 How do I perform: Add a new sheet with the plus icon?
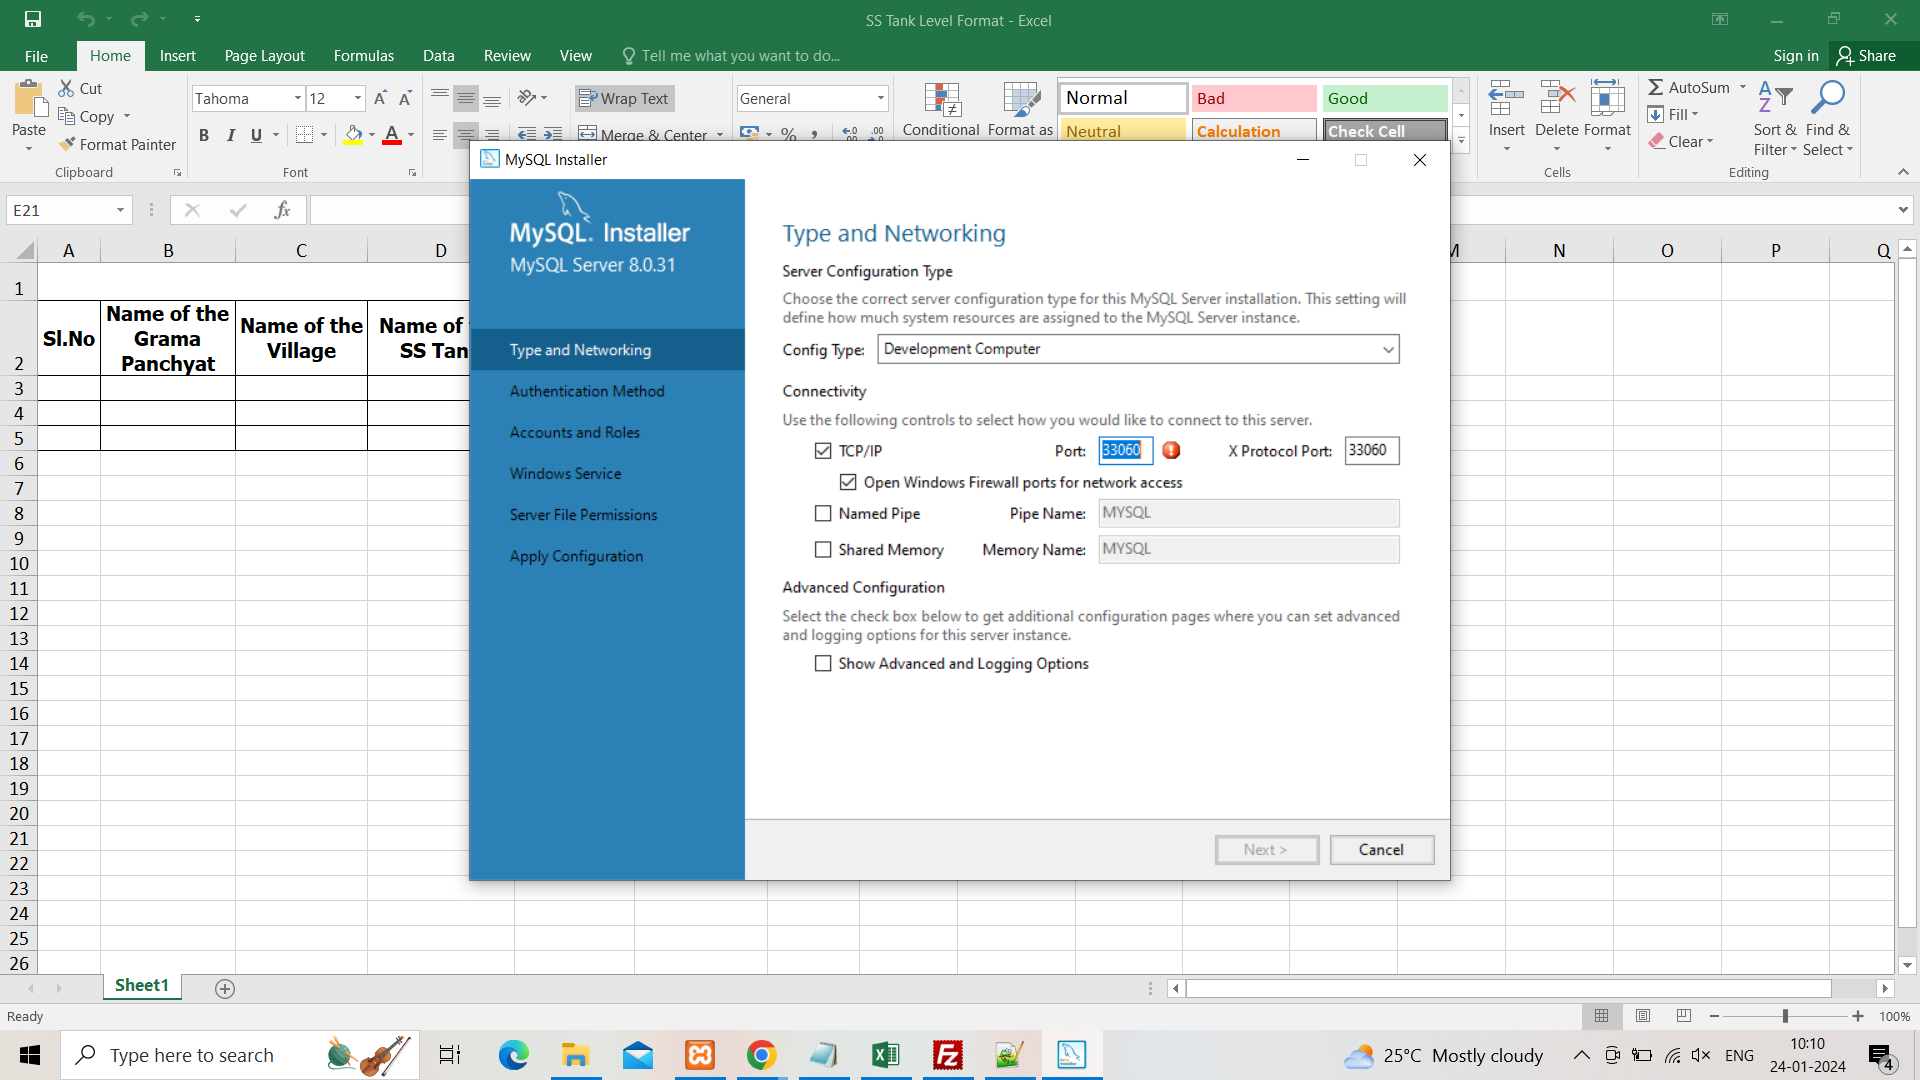[225, 988]
